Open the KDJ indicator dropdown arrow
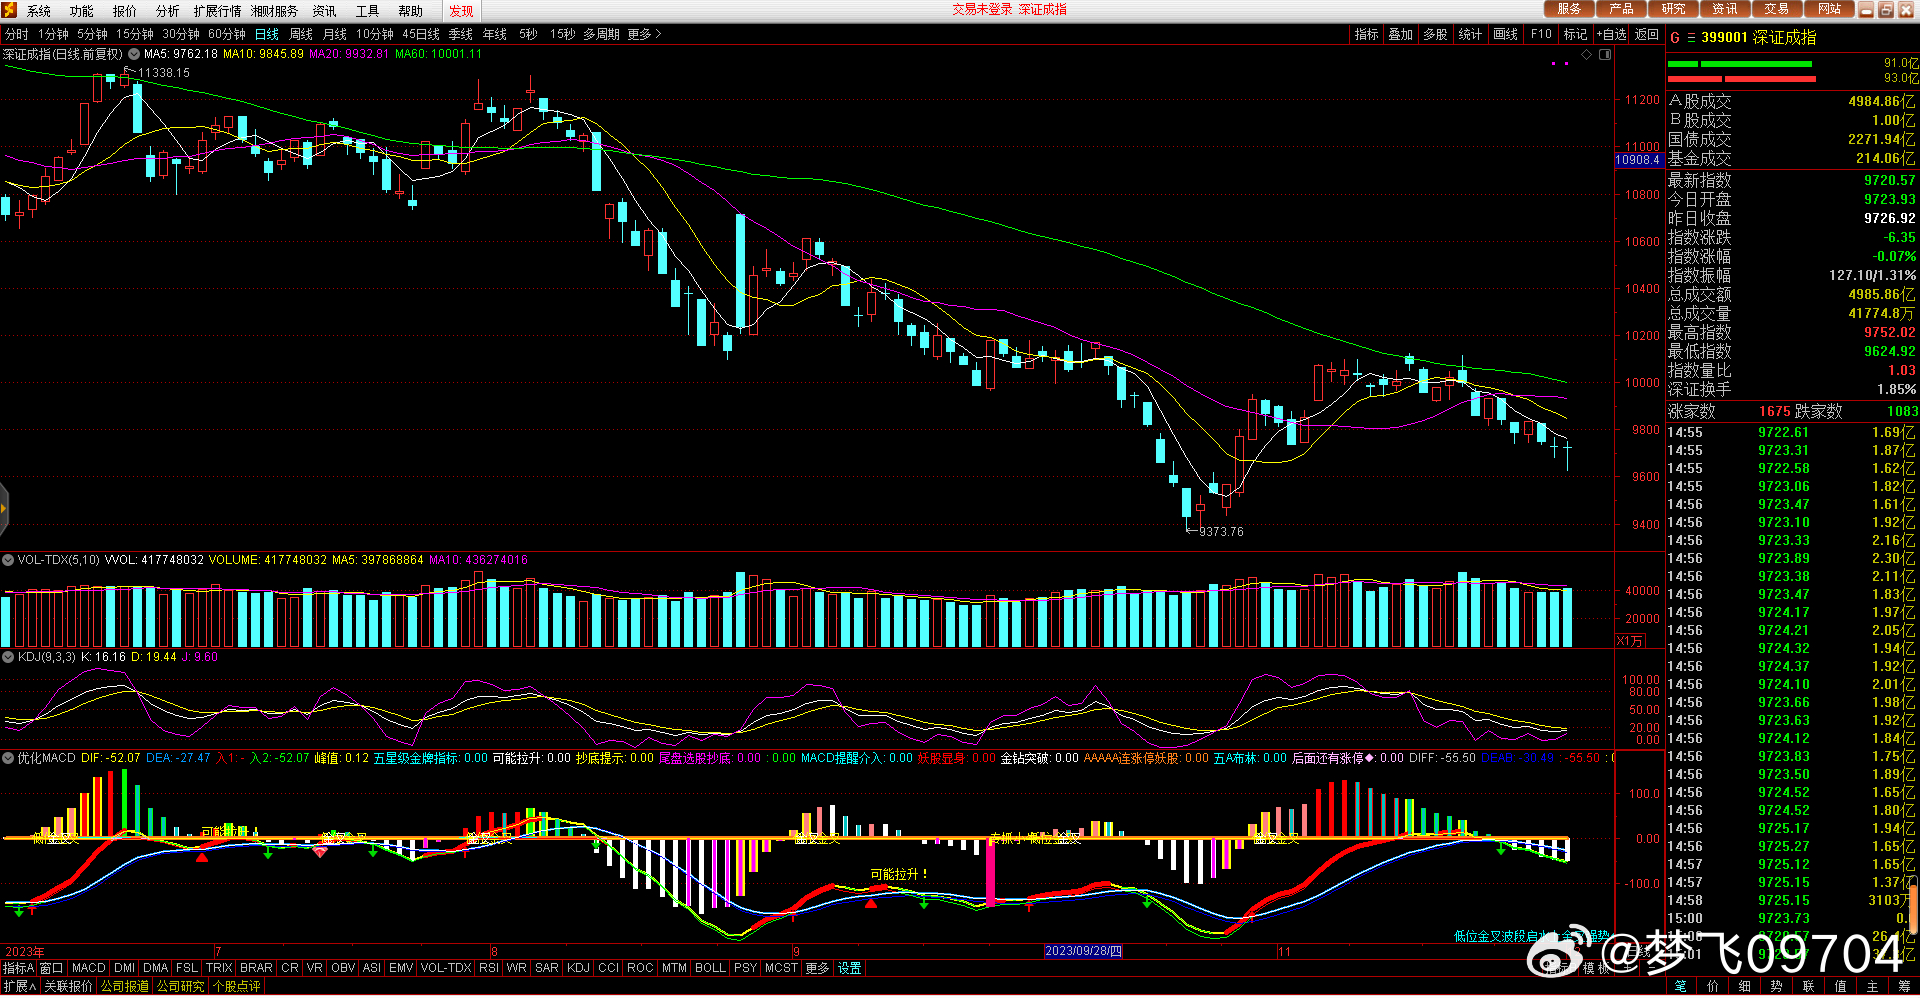 click(x=8, y=657)
